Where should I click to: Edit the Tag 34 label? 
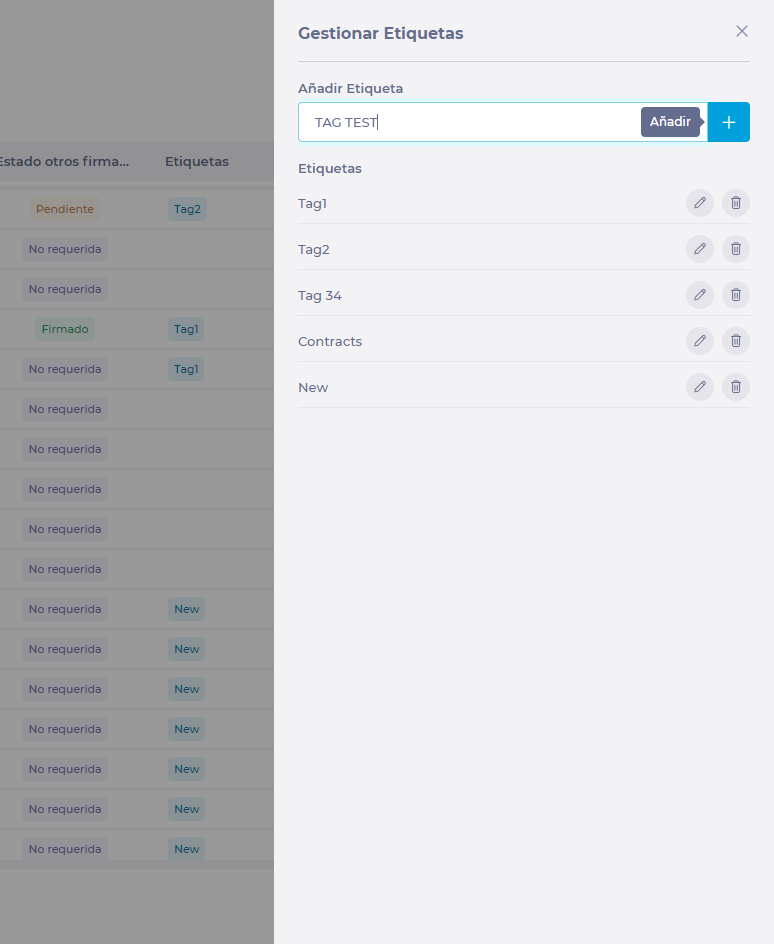coord(700,295)
